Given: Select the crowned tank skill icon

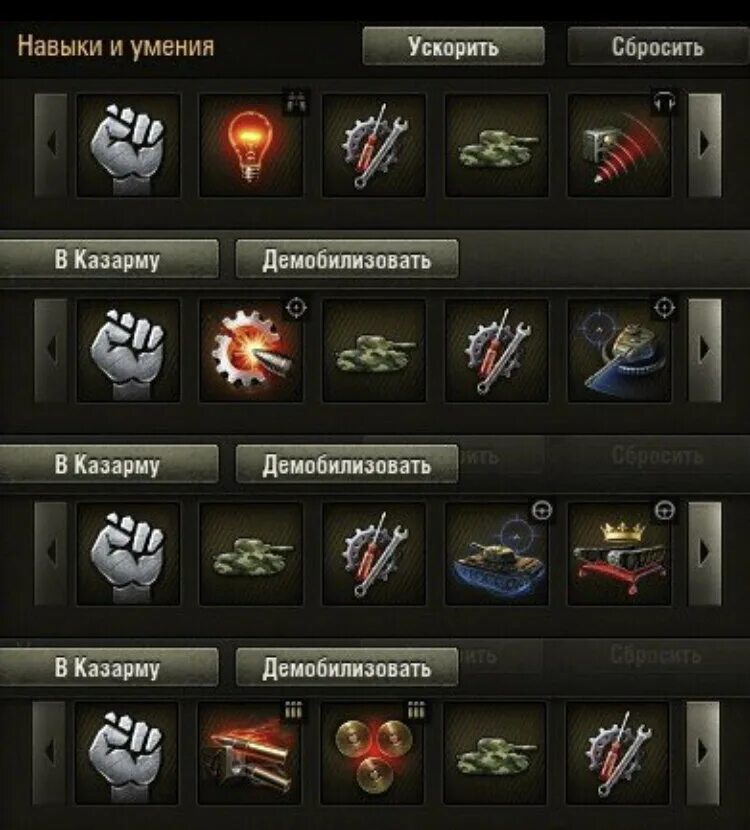Looking at the screenshot, I should tap(619, 553).
